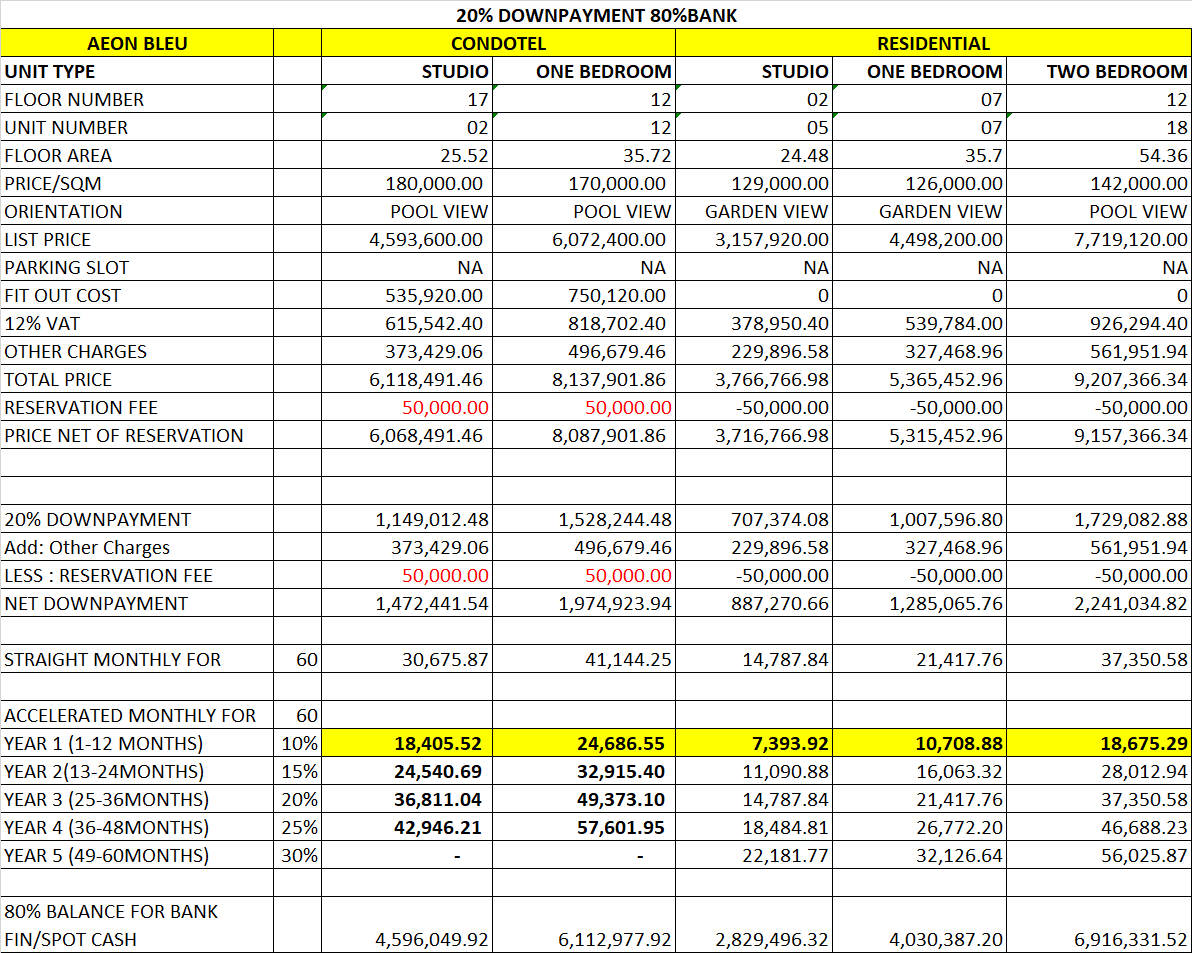Screen dimensions: 1192x953
Task: Click the AEON BLEU header cell
Action: point(137,44)
